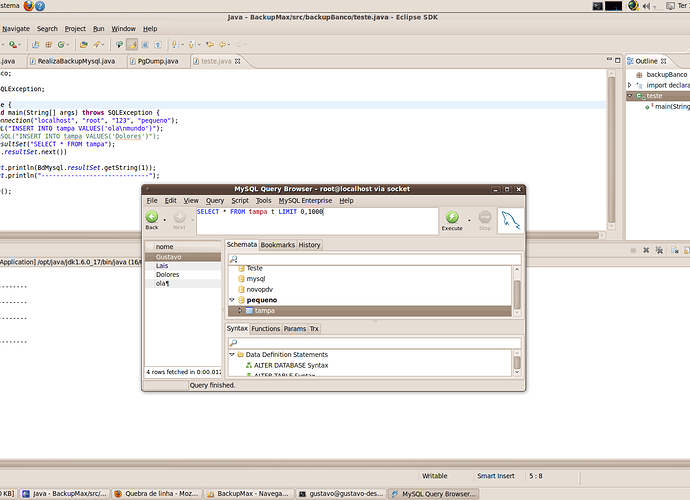Click Back button in MySQL Query Browser

tap(152, 220)
